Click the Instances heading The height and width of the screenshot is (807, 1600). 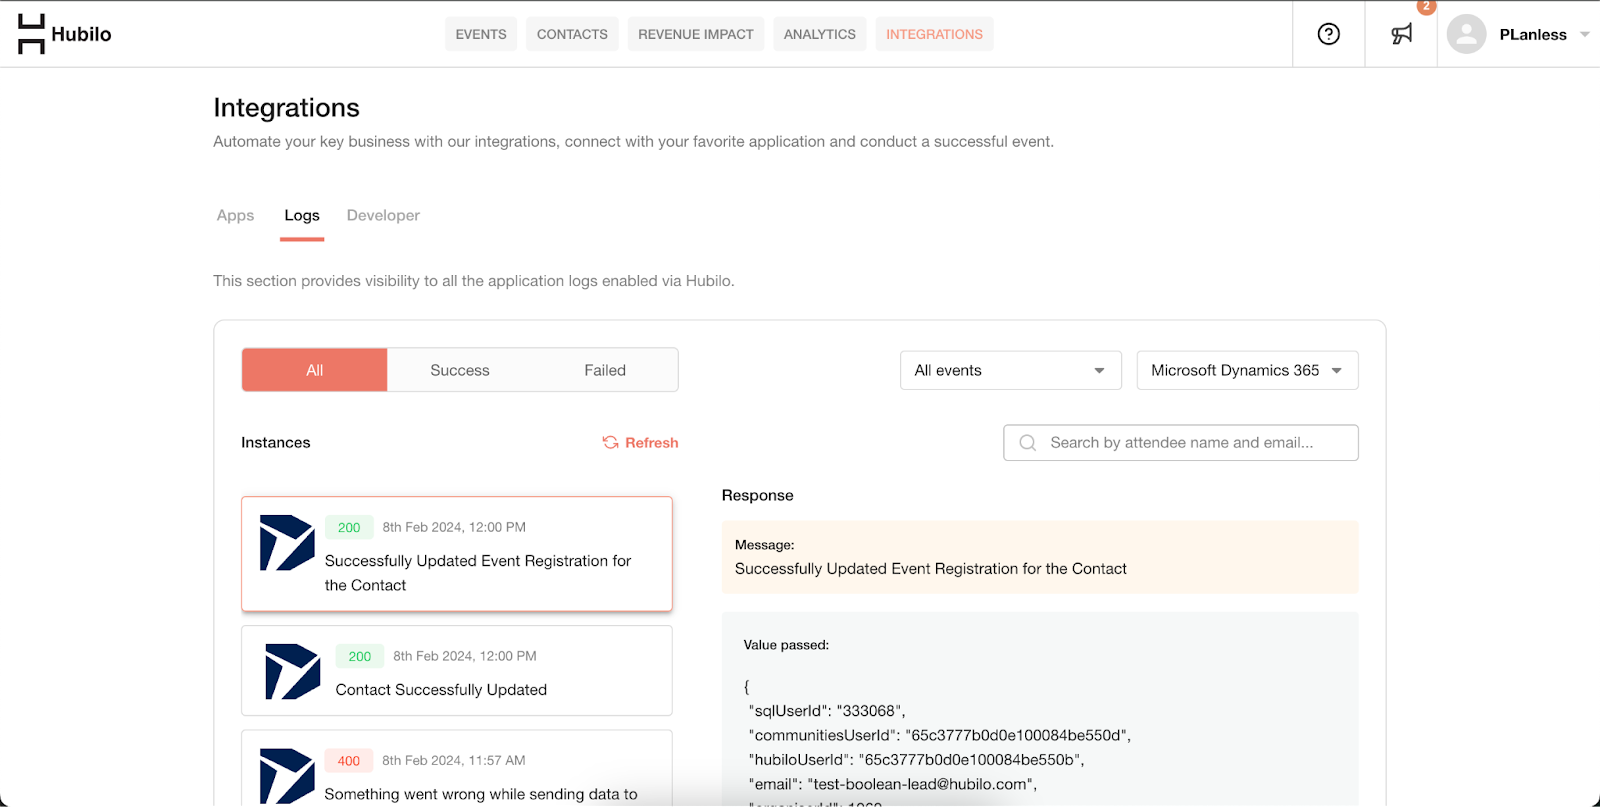click(x=276, y=442)
